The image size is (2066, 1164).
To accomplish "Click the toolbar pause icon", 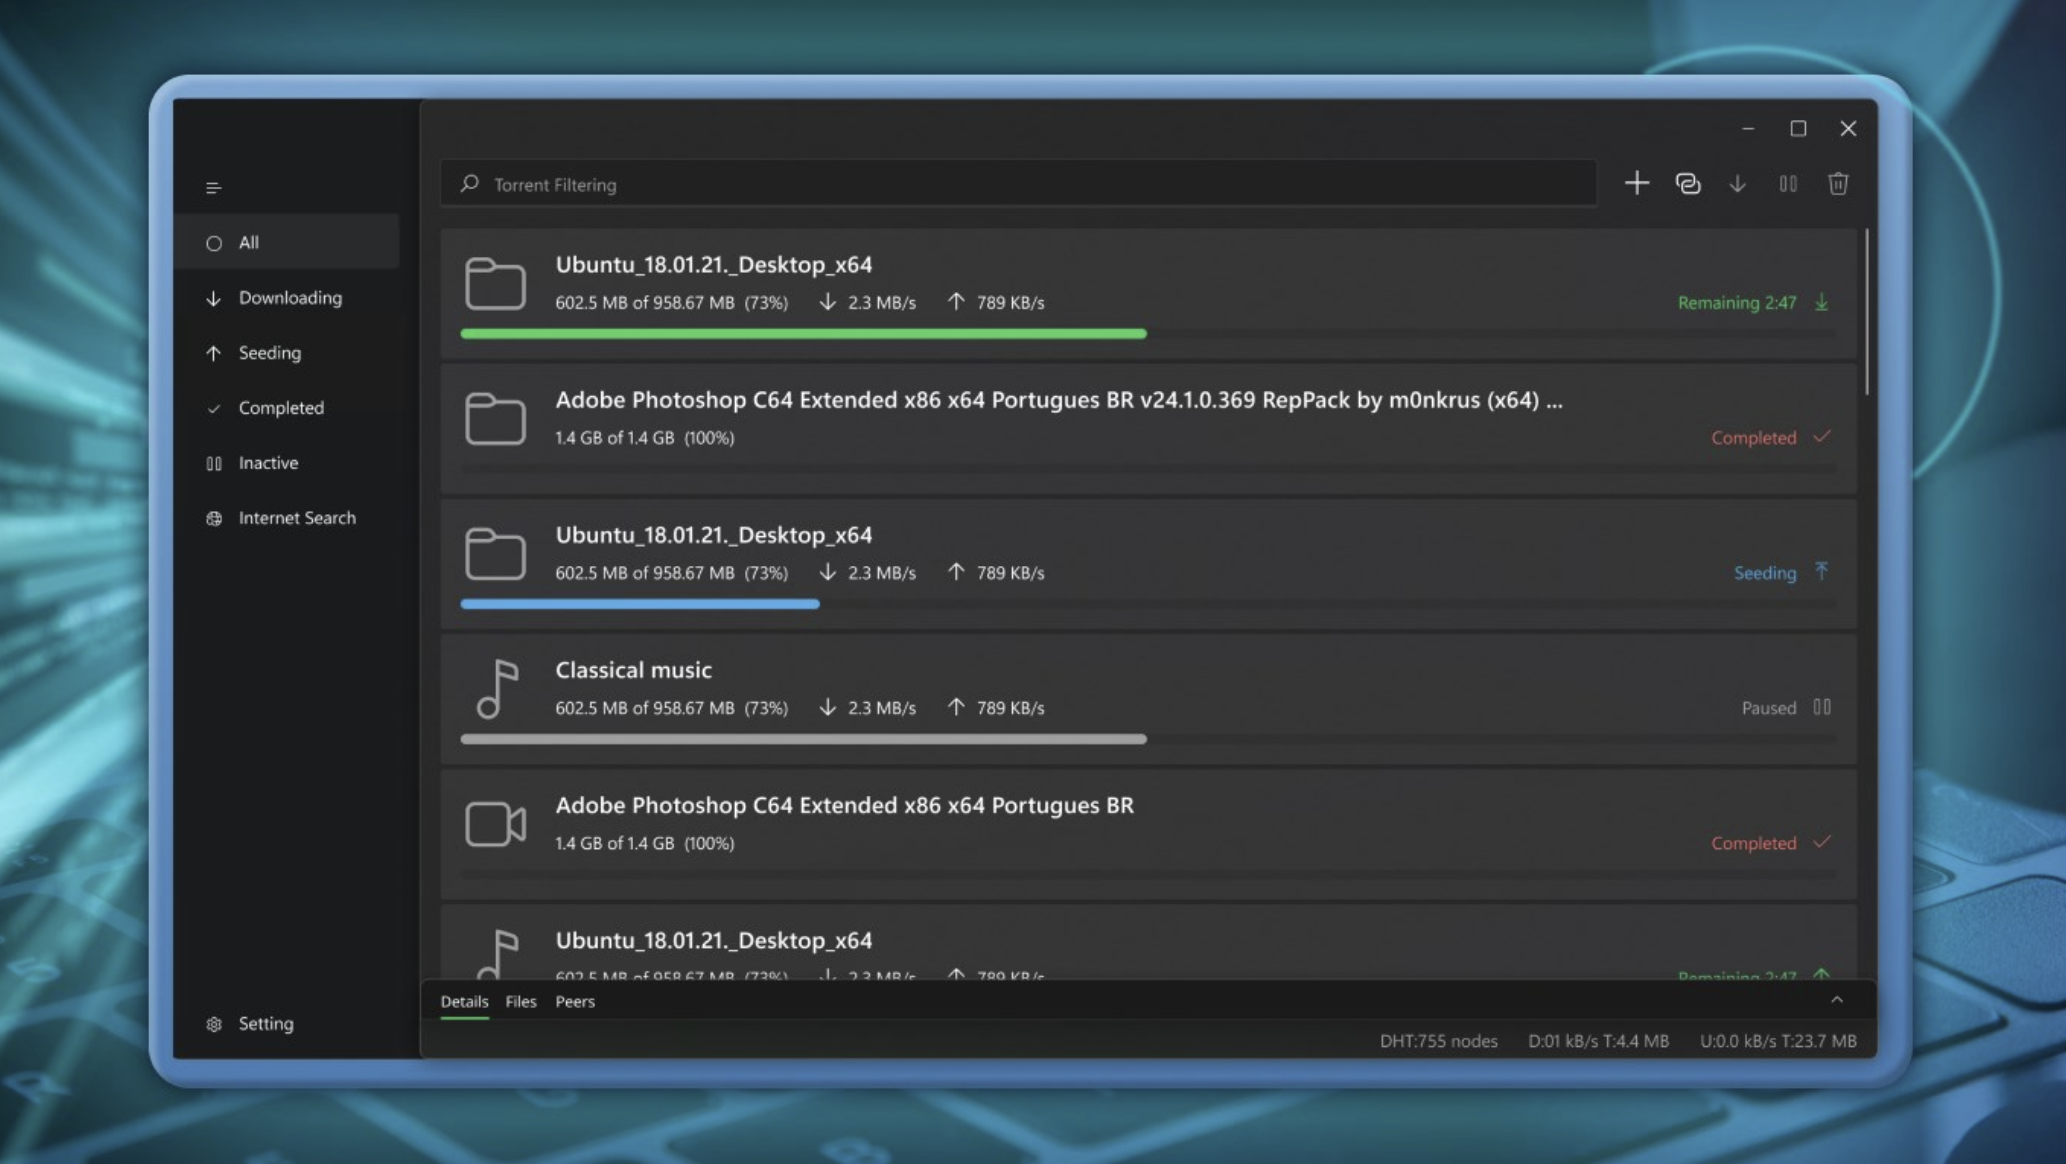I will coord(1788,184).
